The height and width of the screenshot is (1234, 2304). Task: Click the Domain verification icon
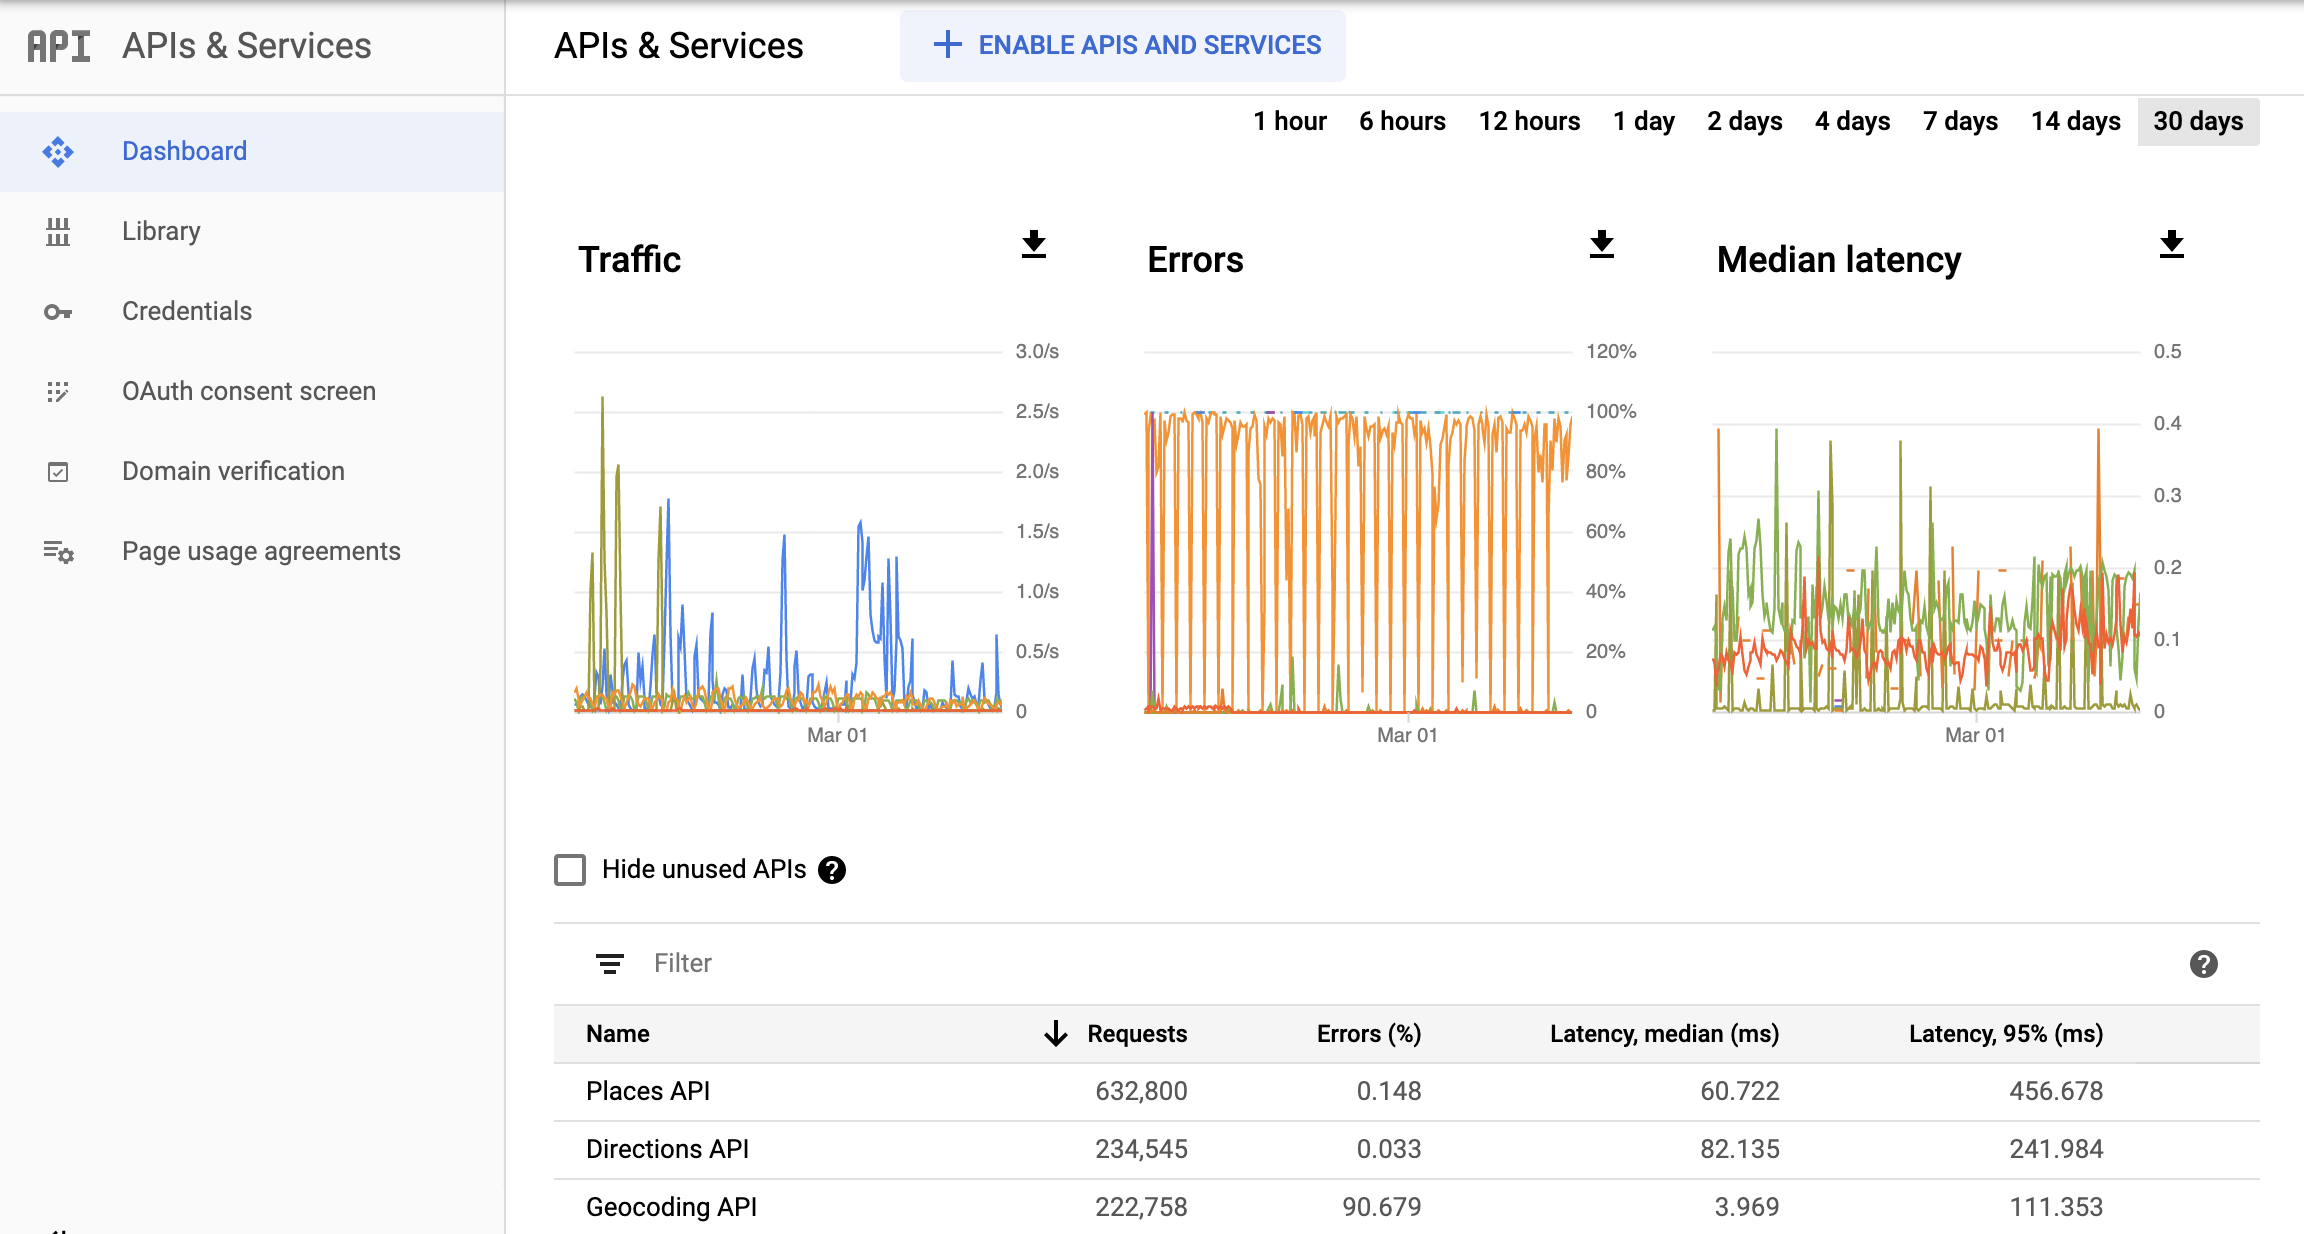tap(59, 471)
